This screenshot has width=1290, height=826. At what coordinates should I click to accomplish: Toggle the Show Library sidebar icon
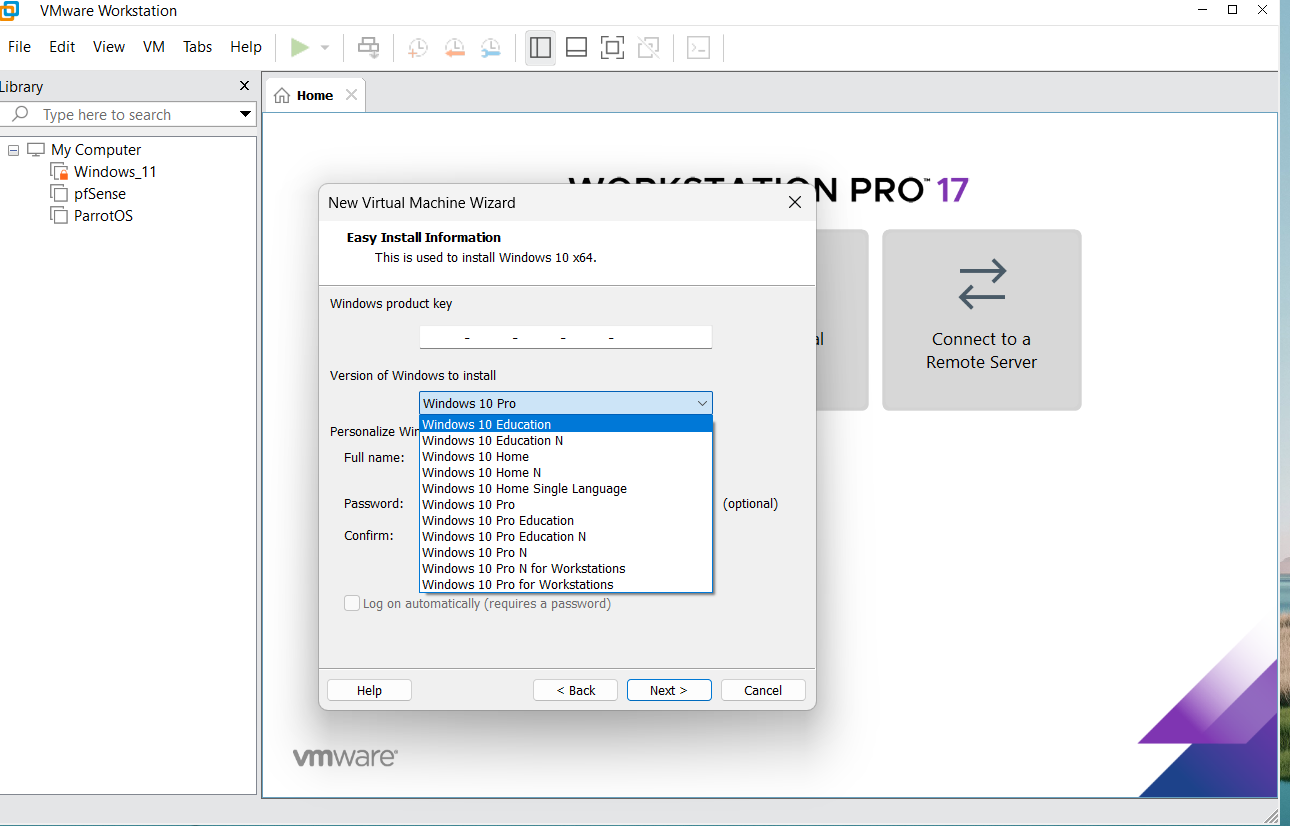541,47
